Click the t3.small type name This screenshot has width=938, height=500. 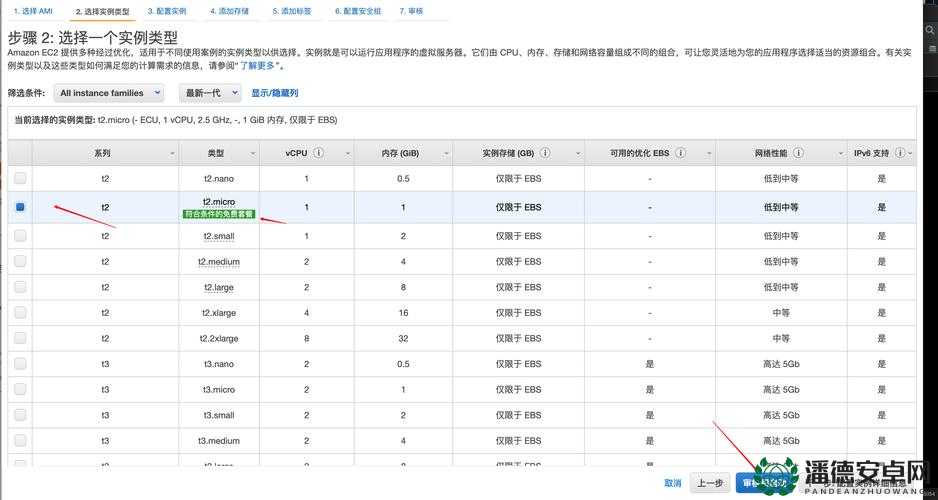coord(219,414)
